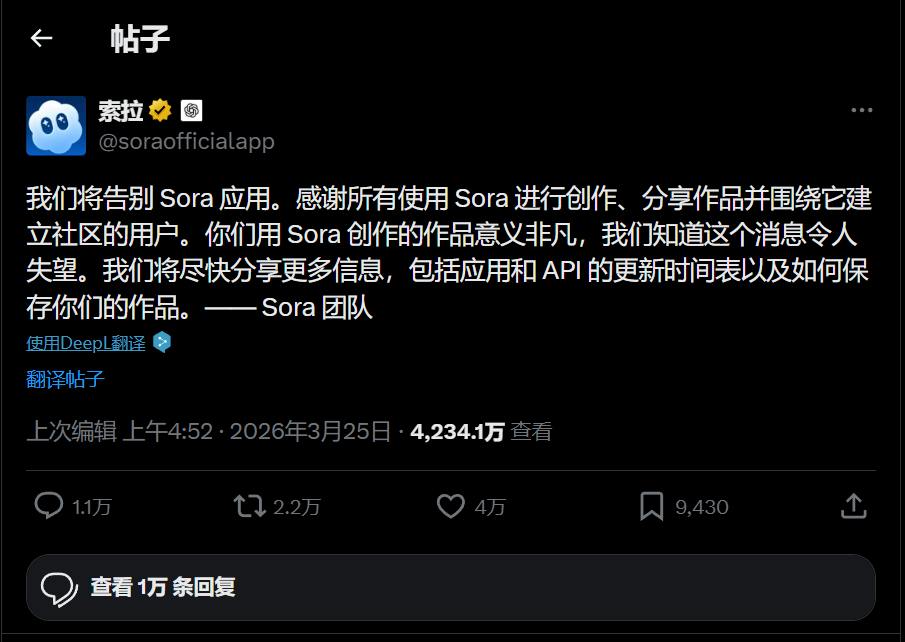Click the gold verified badge beside 索拉
Image resolution: width=905 pixels, height=642 pixels.
pyautogui.click(x=160, y=111)
